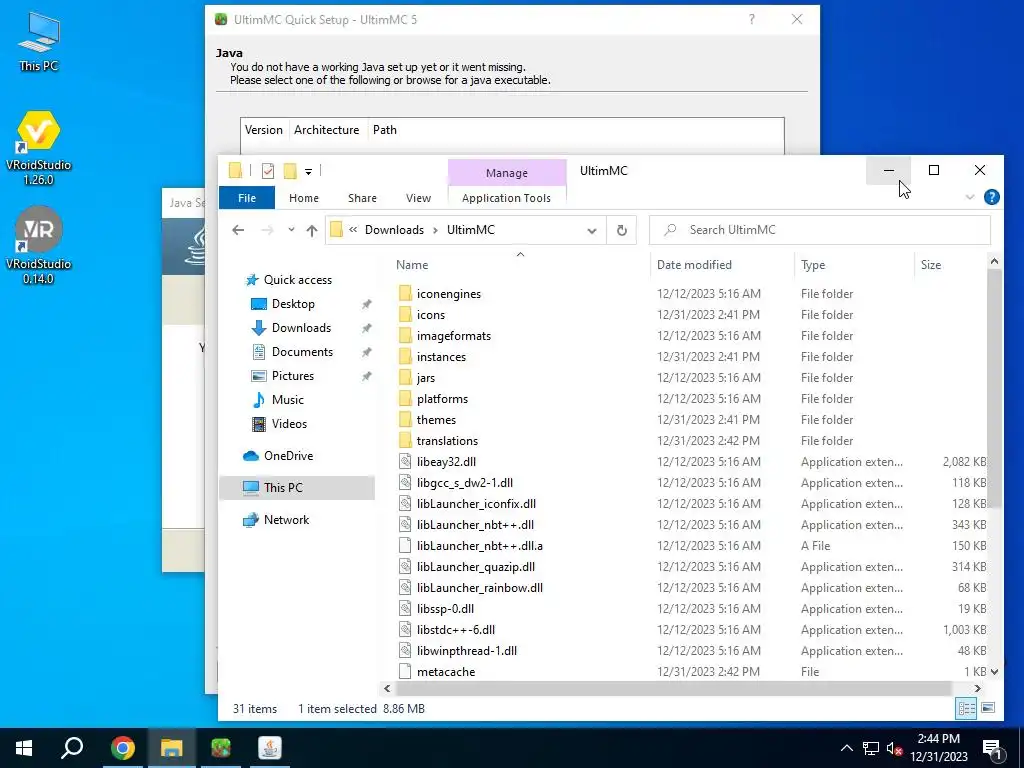
Task: Open the recent locations dropdown arrow
Action: click(291, 230)
